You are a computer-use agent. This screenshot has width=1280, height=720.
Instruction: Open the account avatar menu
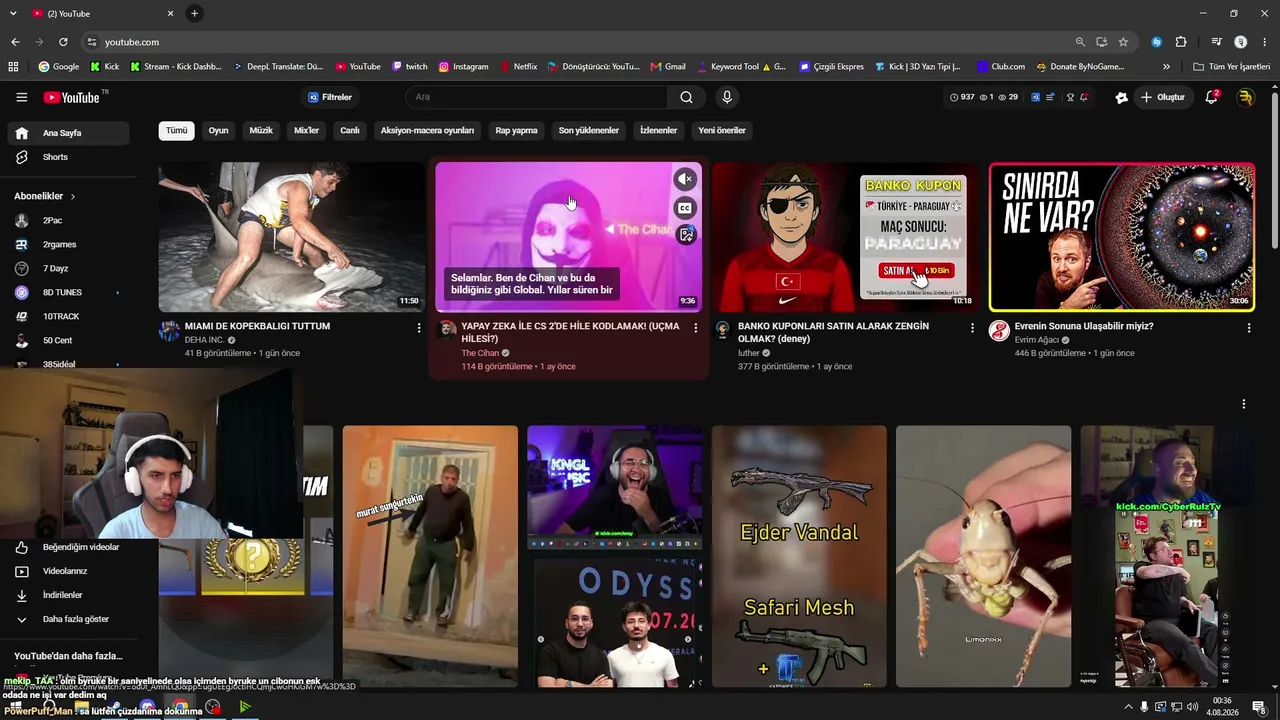point(1245,97)
